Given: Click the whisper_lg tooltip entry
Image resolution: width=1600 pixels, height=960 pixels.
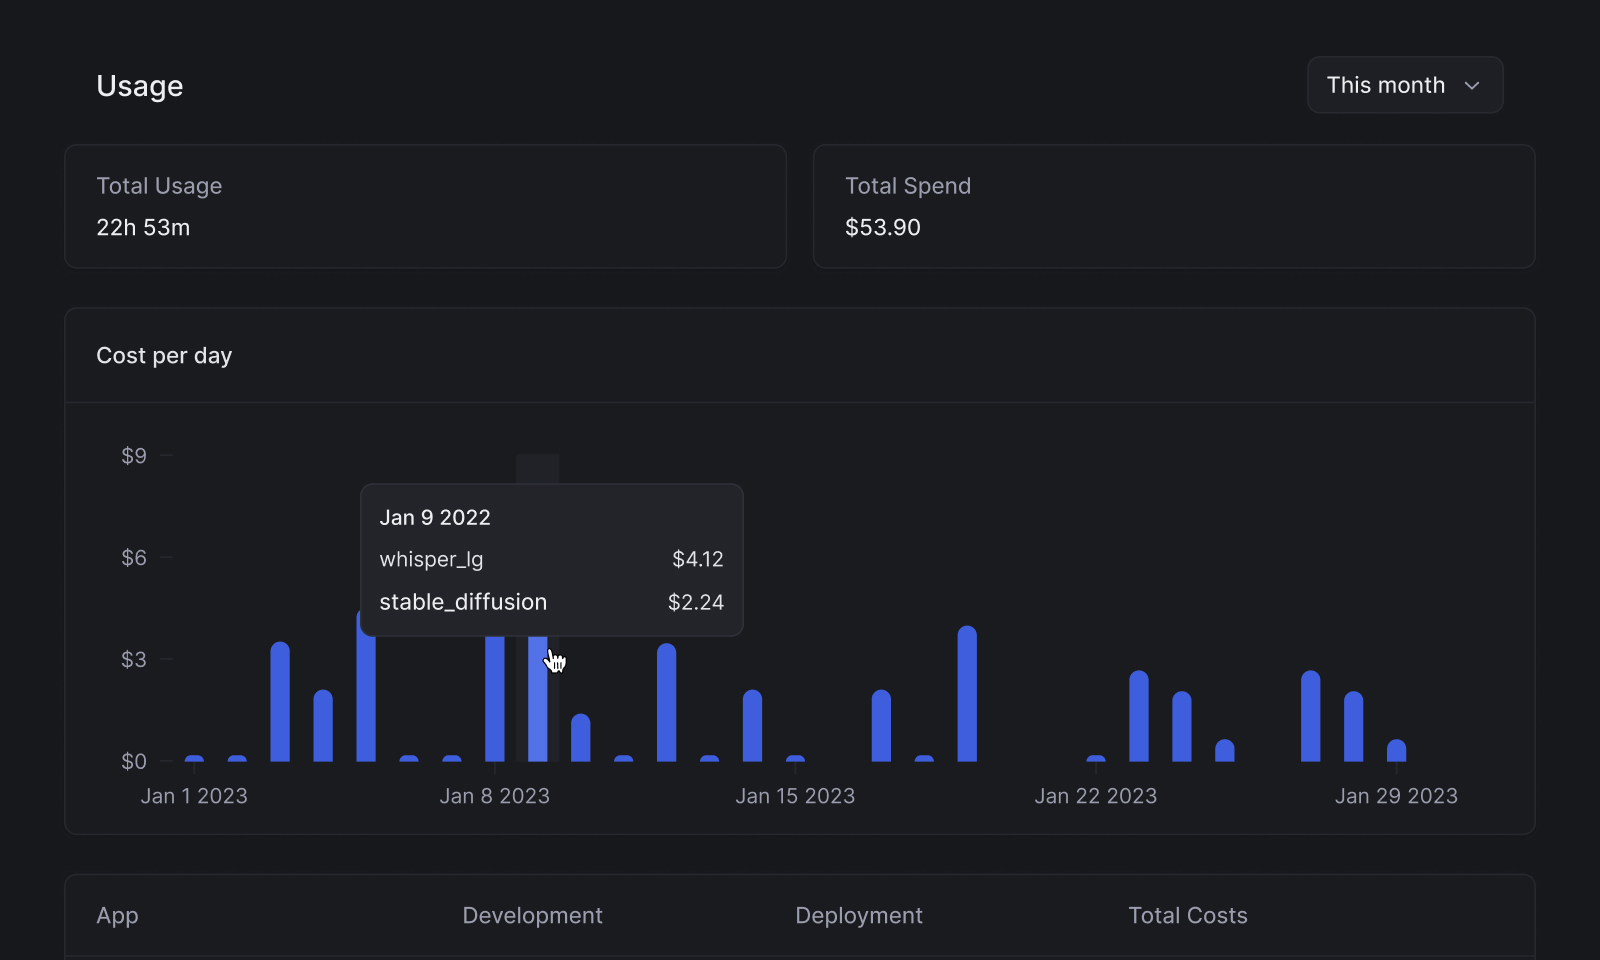Looking at the screenshot, I should 431,560.
